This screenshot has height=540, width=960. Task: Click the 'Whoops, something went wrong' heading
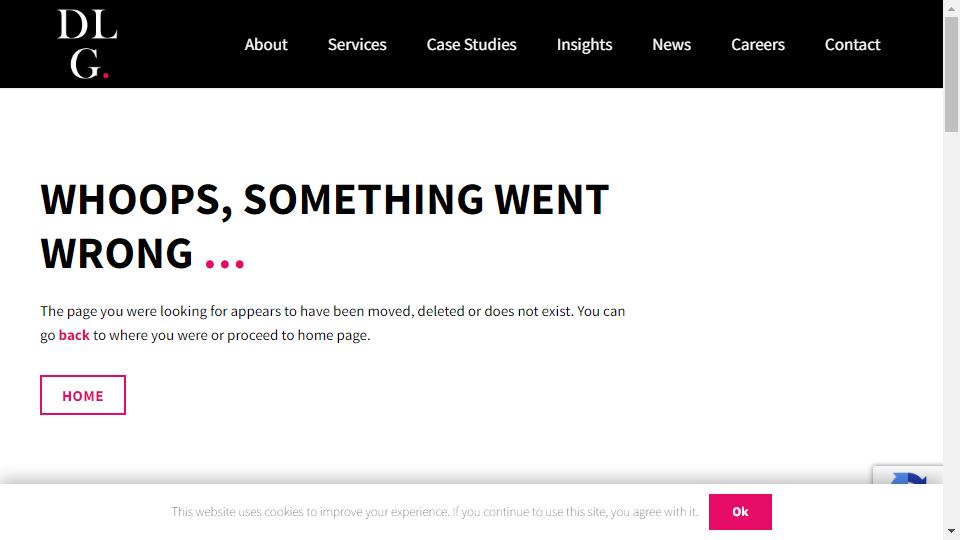[x=324, y=226]
